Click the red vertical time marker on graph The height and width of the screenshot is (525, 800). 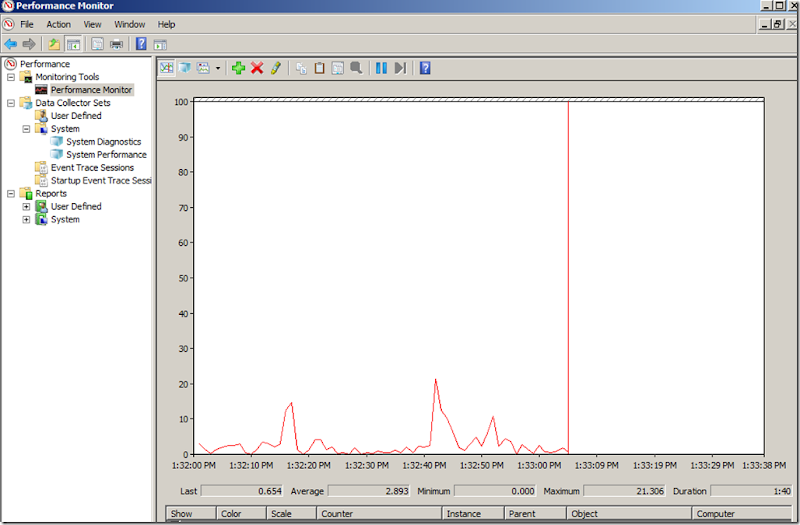pyautogui.click(x=568, y=250)
